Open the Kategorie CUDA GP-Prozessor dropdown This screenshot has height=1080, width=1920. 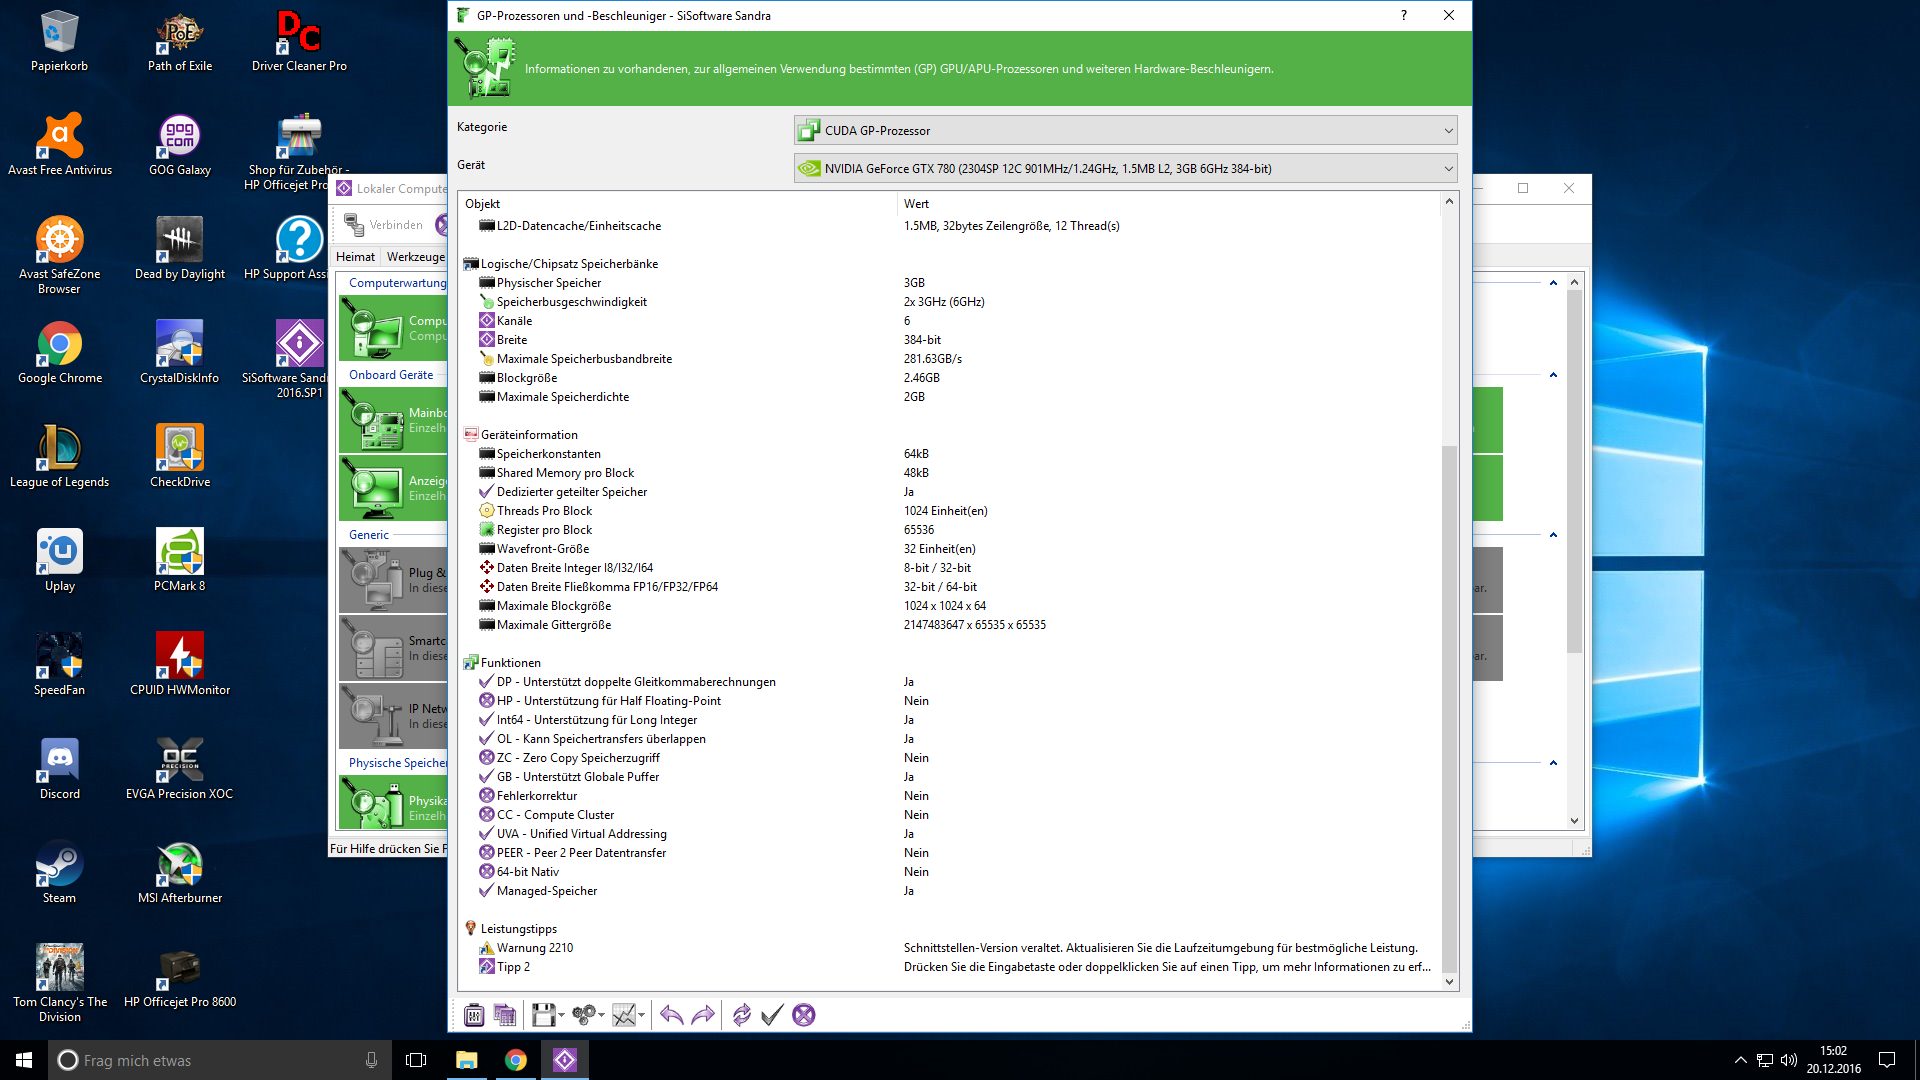(x=1125, y=130)
